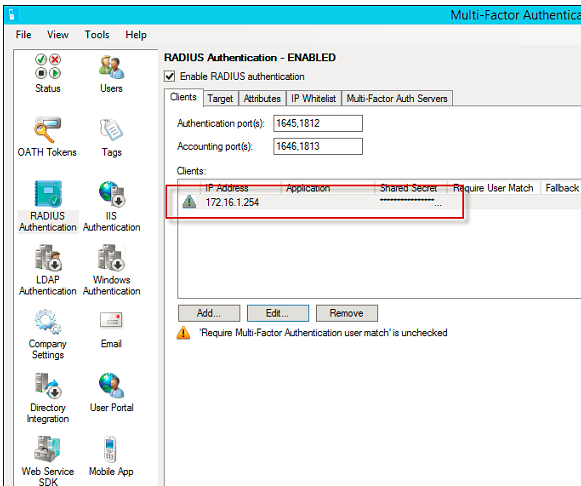Viewport: 581px width, 486px height.
Task: Switch to the IP Whitelist tab
Action: point(313,99)
